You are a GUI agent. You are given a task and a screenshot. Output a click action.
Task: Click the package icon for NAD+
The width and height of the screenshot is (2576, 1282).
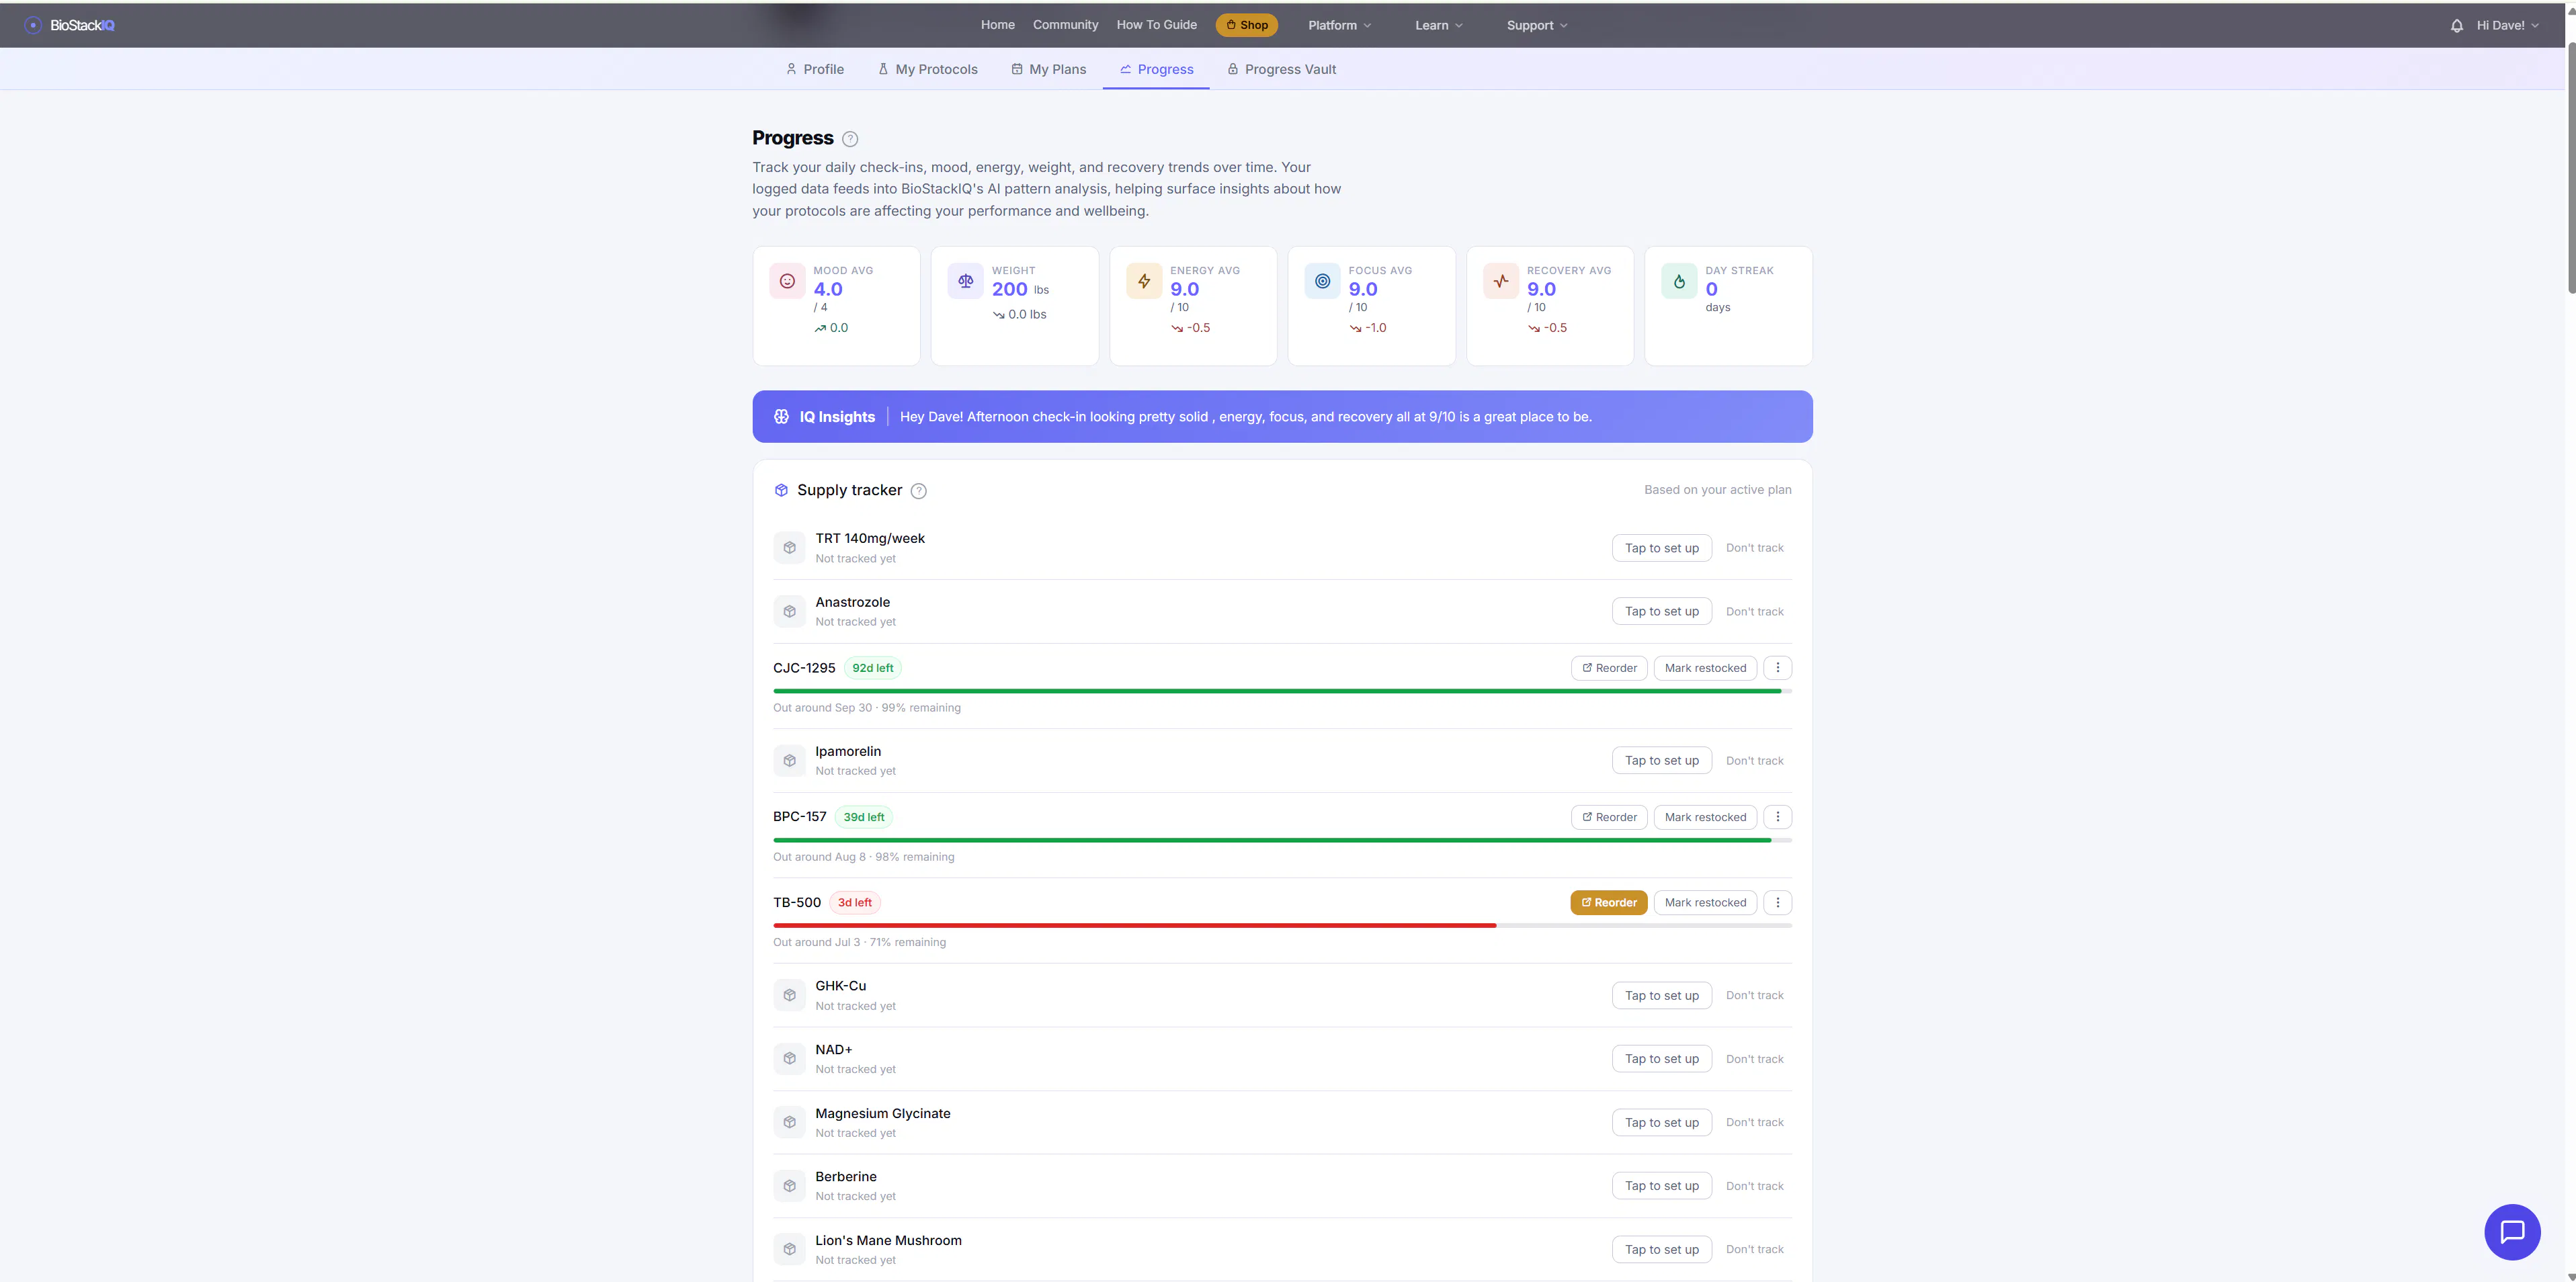[789, 1058]
